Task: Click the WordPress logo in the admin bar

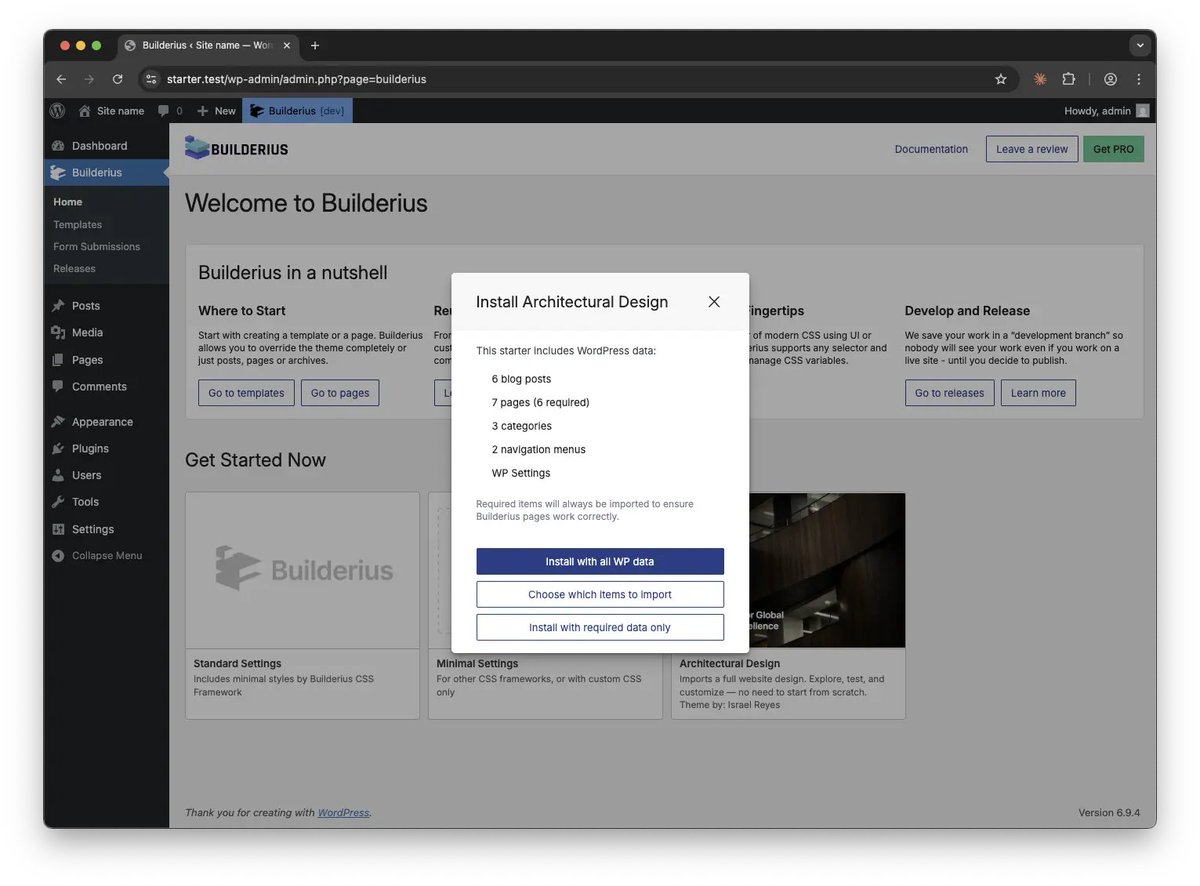Action: click(x=57, y=110)
